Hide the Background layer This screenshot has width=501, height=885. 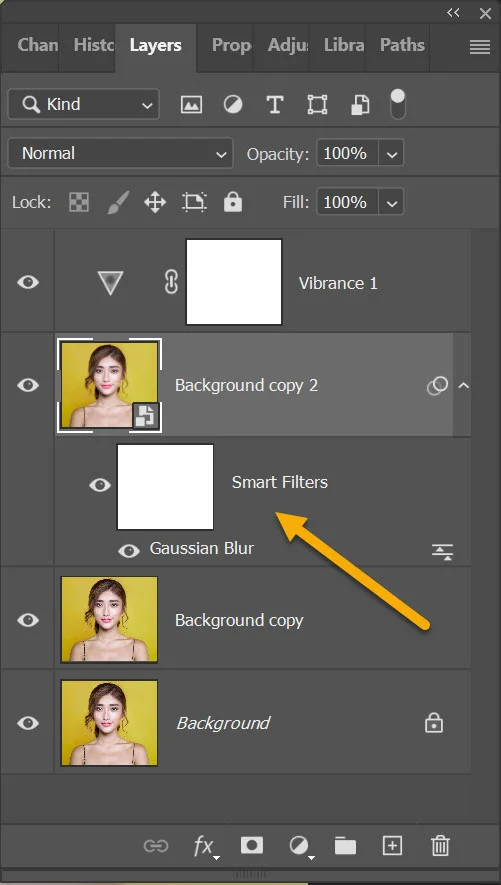(28, 723)
